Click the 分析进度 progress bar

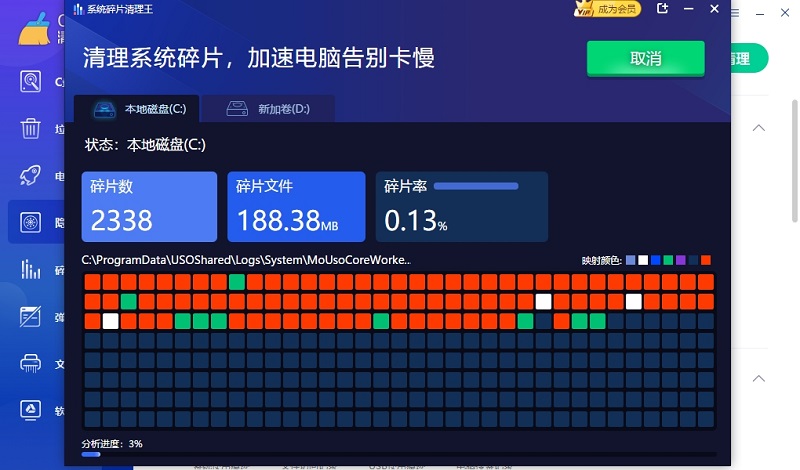coord(399,454)
